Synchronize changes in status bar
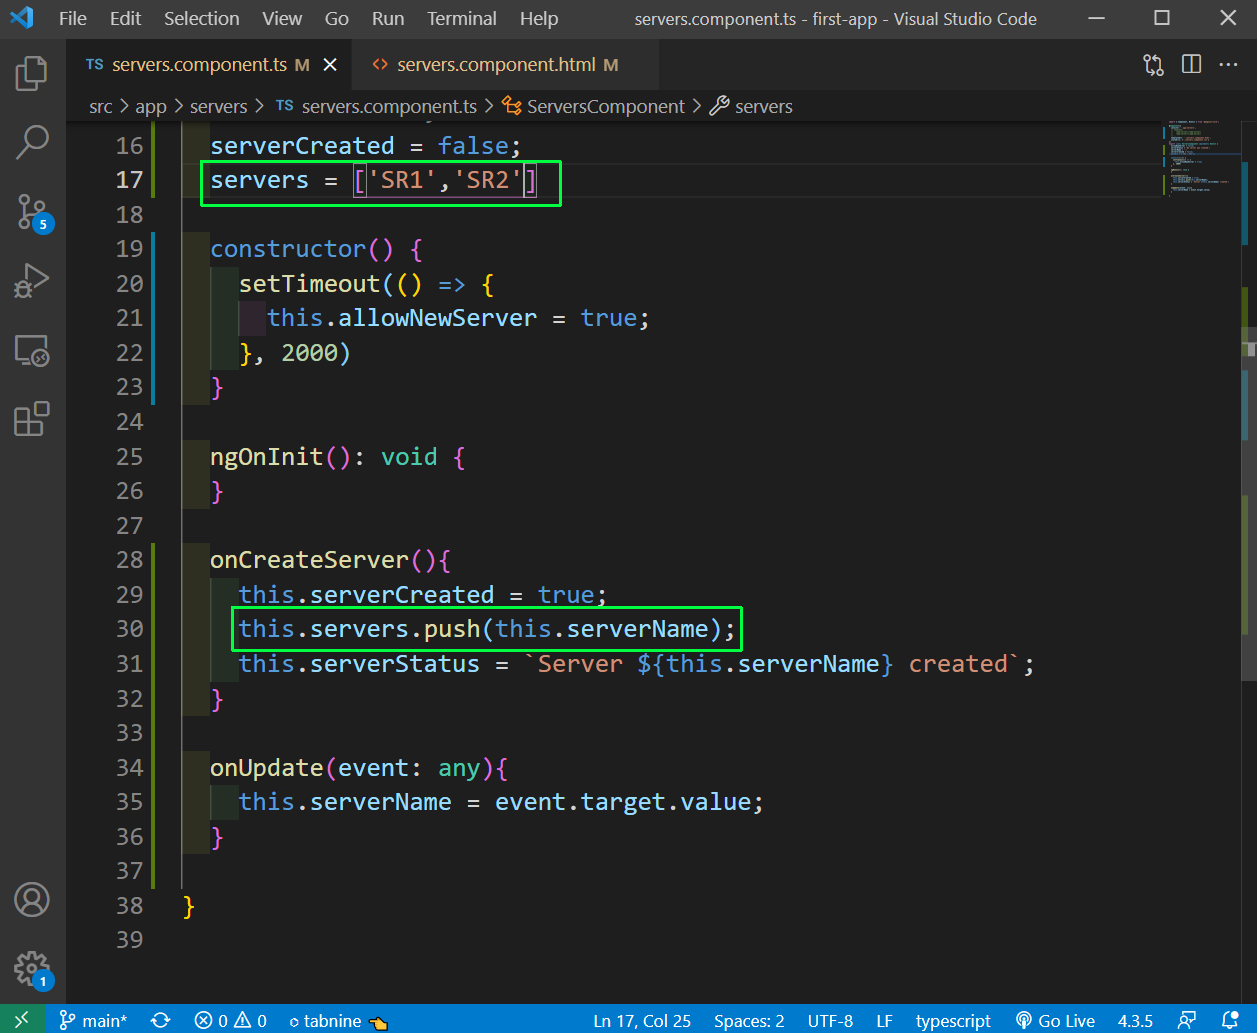Viewport: 1257px width, 1033px height. click(160, 1020)
